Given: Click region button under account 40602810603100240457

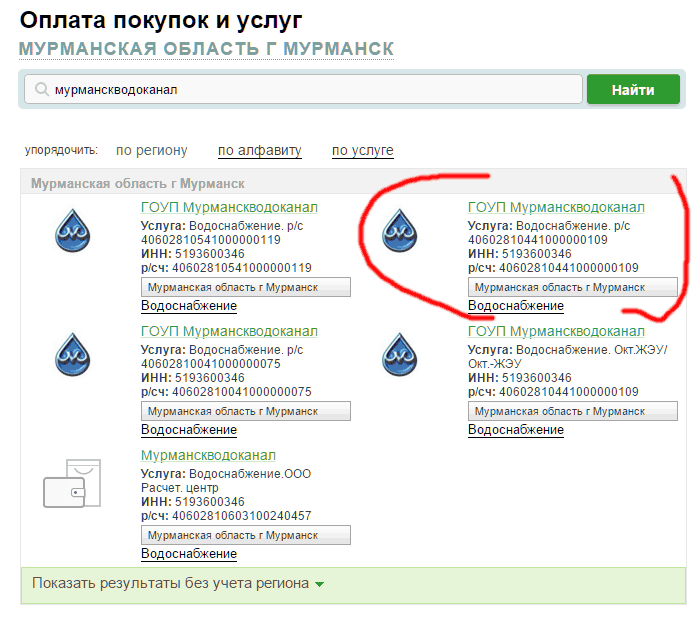Looking at the screenshot, I should (246, 535).
